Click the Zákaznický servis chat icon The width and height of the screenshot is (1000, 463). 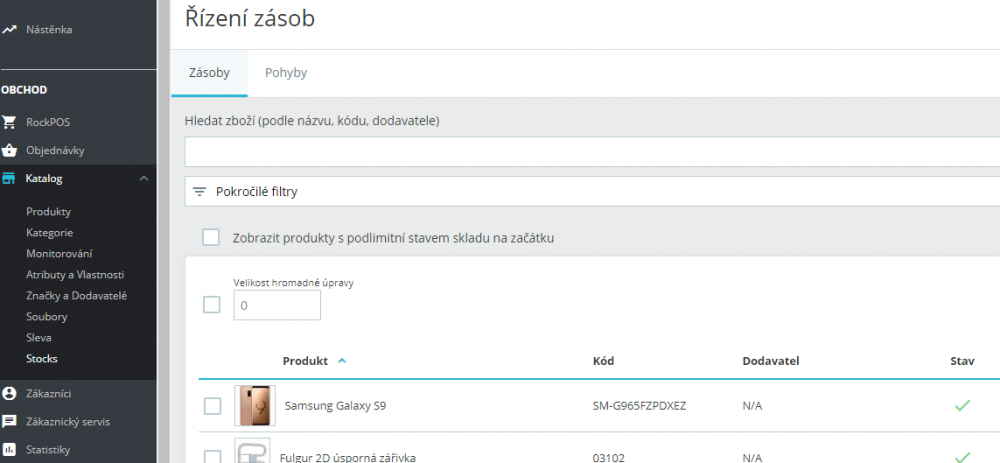(x=9, y=421)
